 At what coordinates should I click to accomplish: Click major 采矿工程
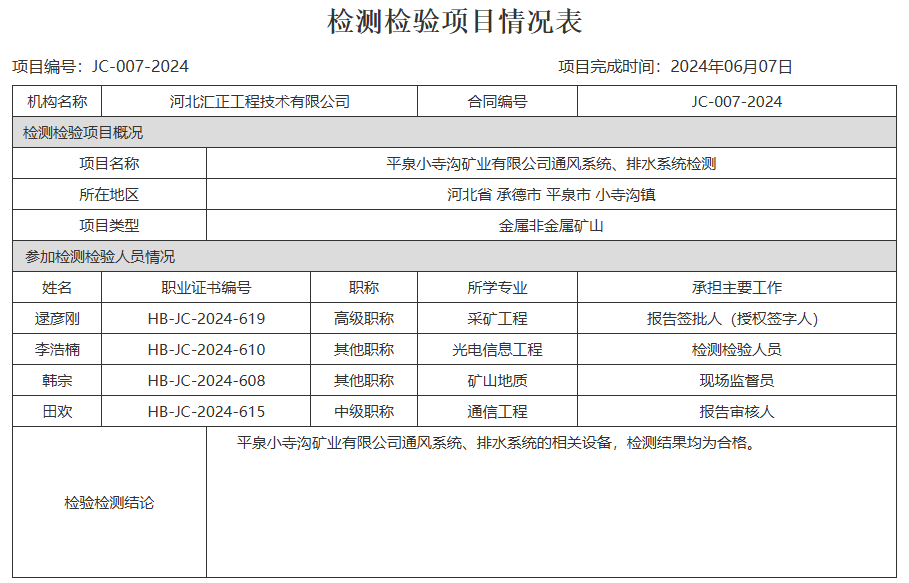(497, 318)
